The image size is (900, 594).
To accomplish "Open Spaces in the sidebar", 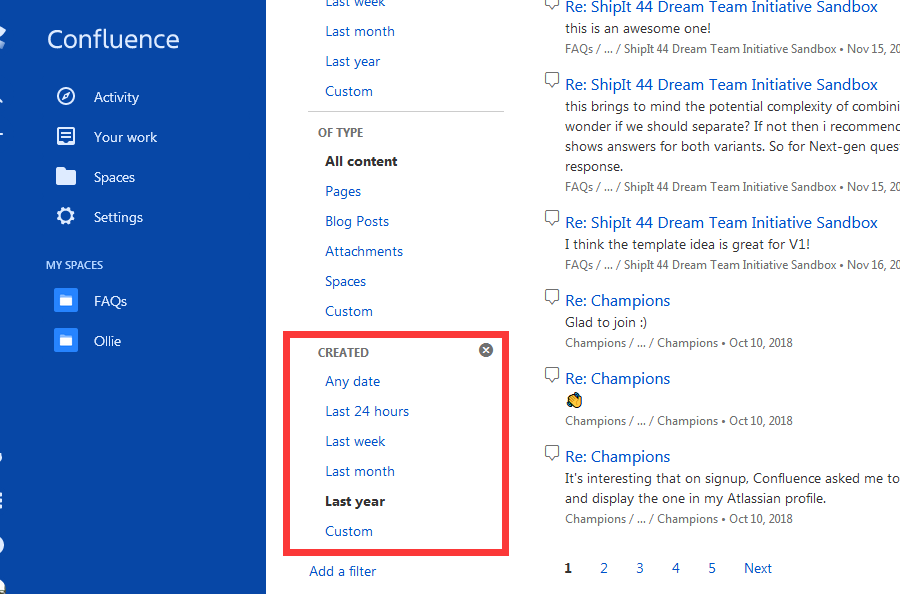I will pyautogui.click(x=114, y=177).
